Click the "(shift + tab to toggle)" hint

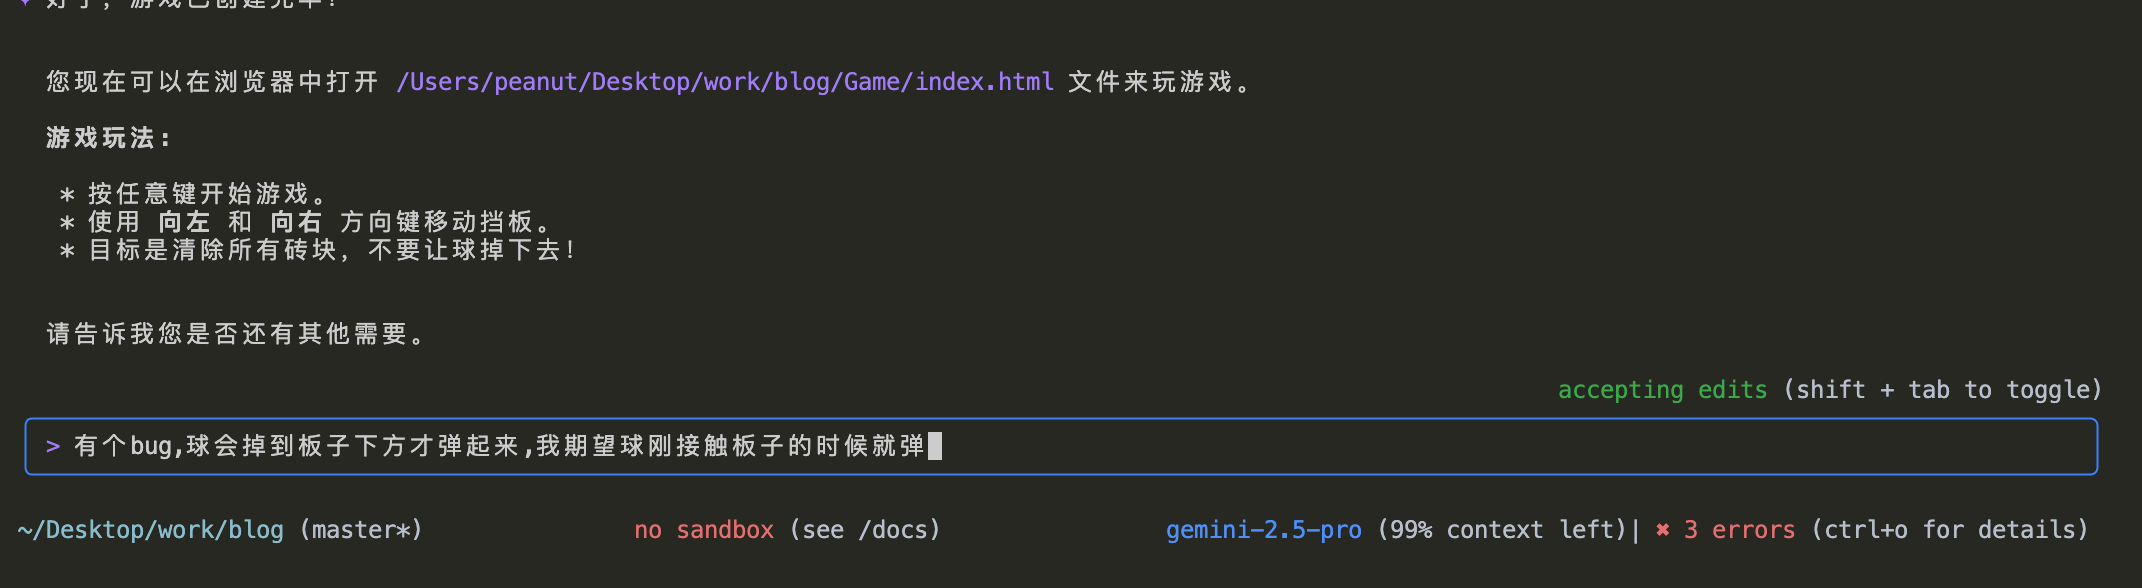click(1943, 390)
